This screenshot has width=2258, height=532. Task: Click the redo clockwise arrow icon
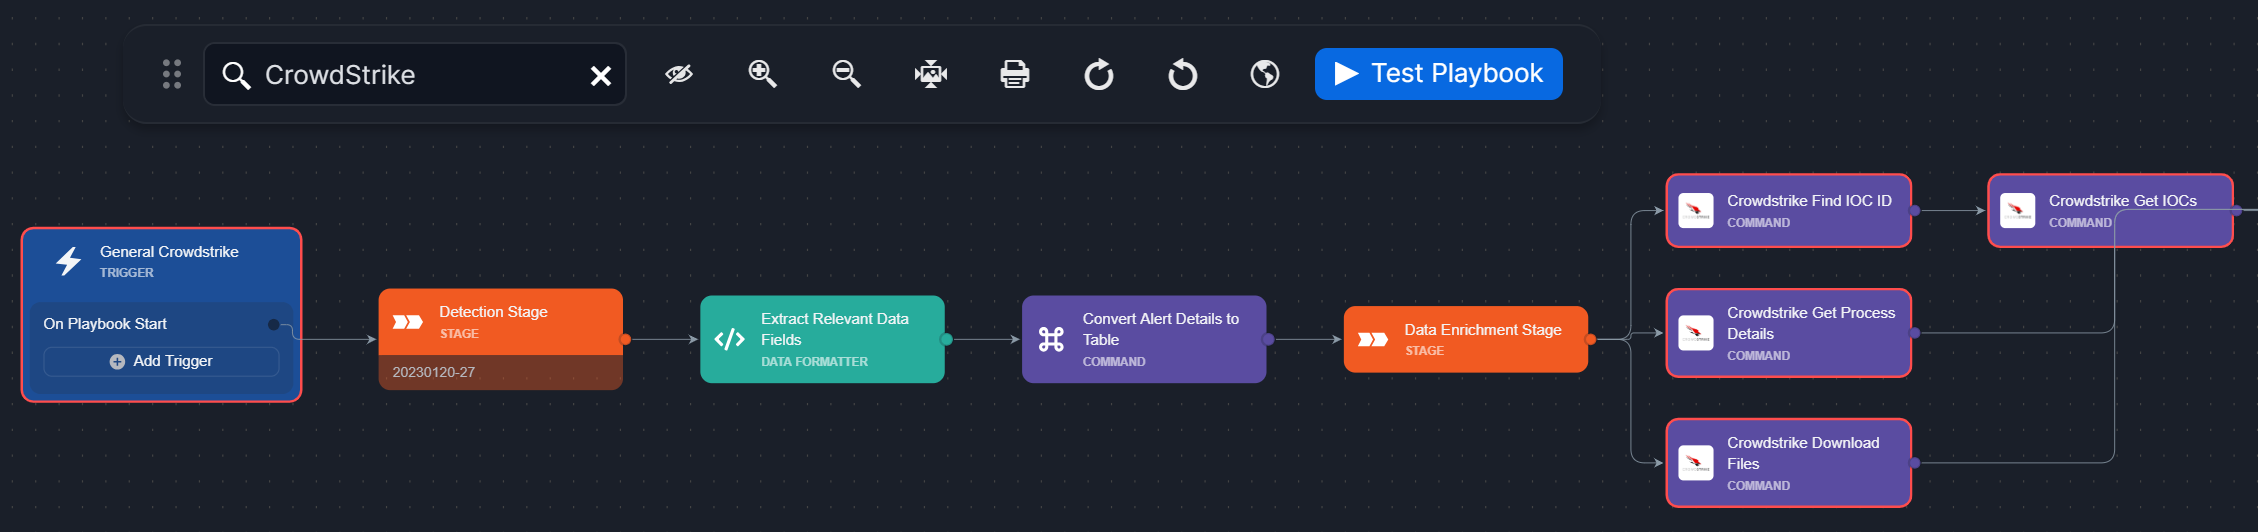(x=1099, y=74)
